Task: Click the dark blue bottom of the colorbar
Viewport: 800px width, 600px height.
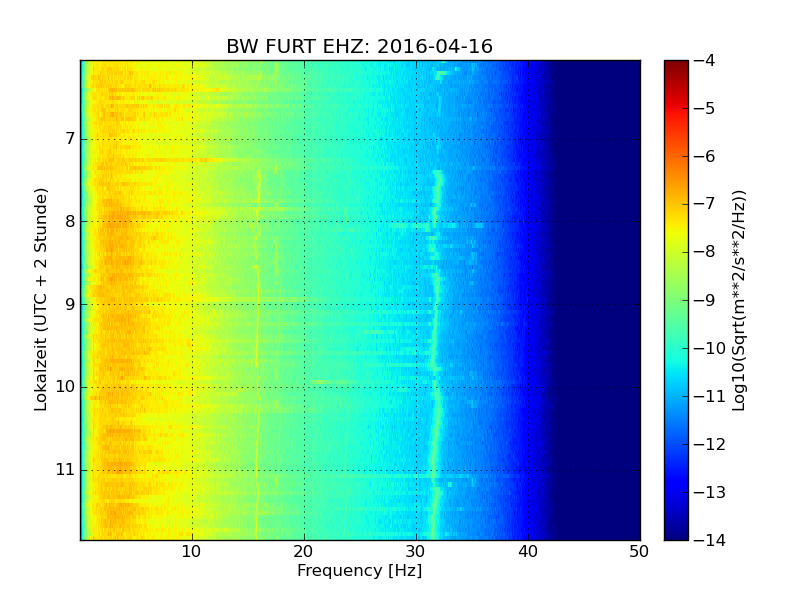Action: coord(676,533)
